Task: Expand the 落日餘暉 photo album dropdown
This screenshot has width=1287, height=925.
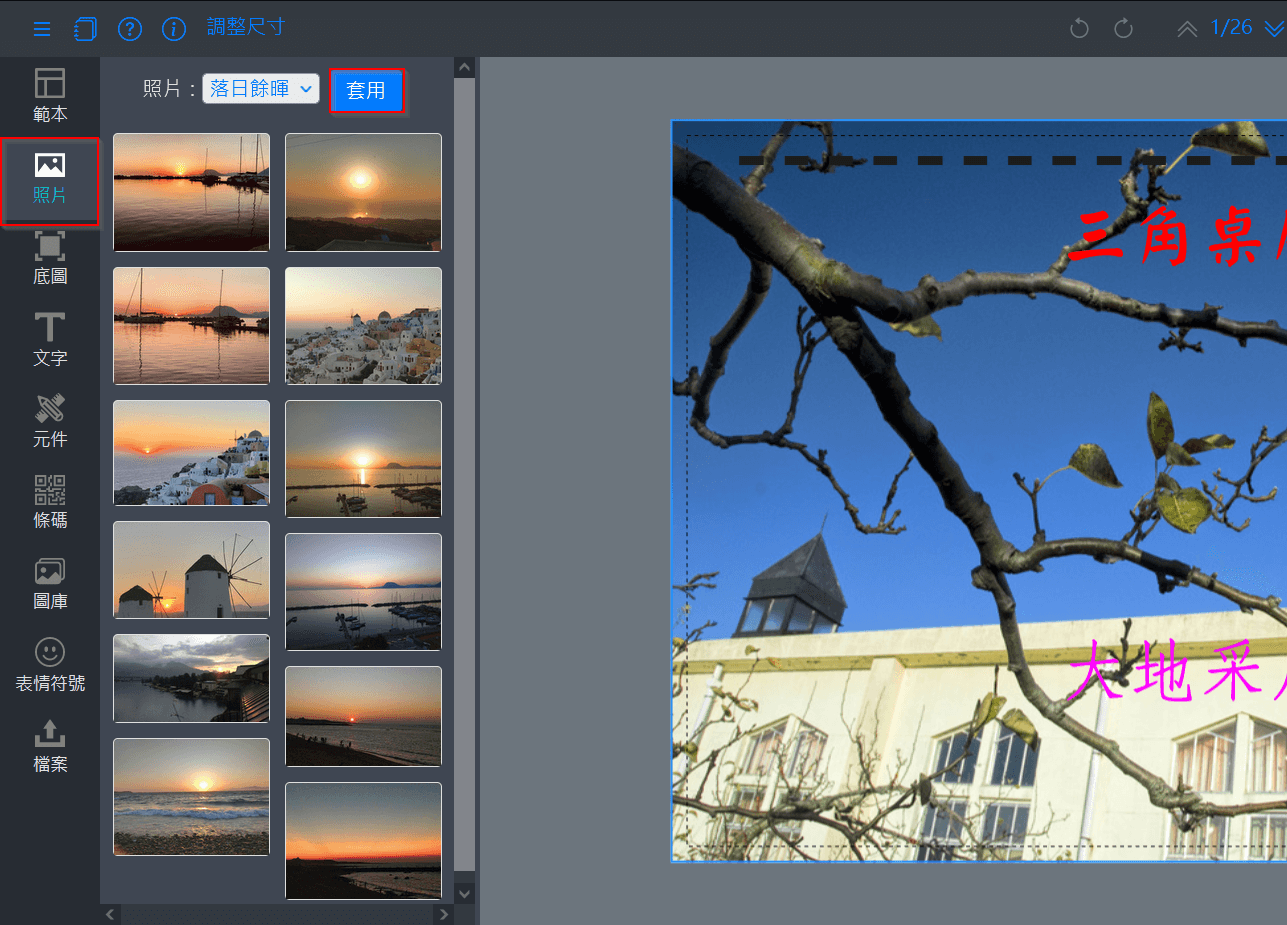Action: 261,89
